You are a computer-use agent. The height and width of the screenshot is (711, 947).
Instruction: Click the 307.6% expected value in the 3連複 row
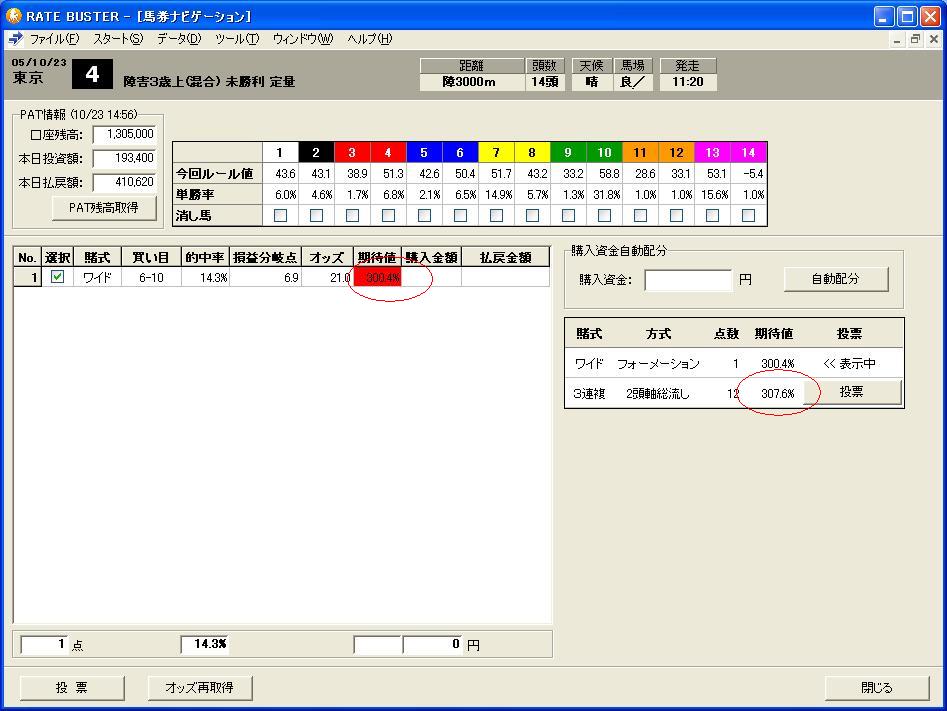(x=777, y=394)
